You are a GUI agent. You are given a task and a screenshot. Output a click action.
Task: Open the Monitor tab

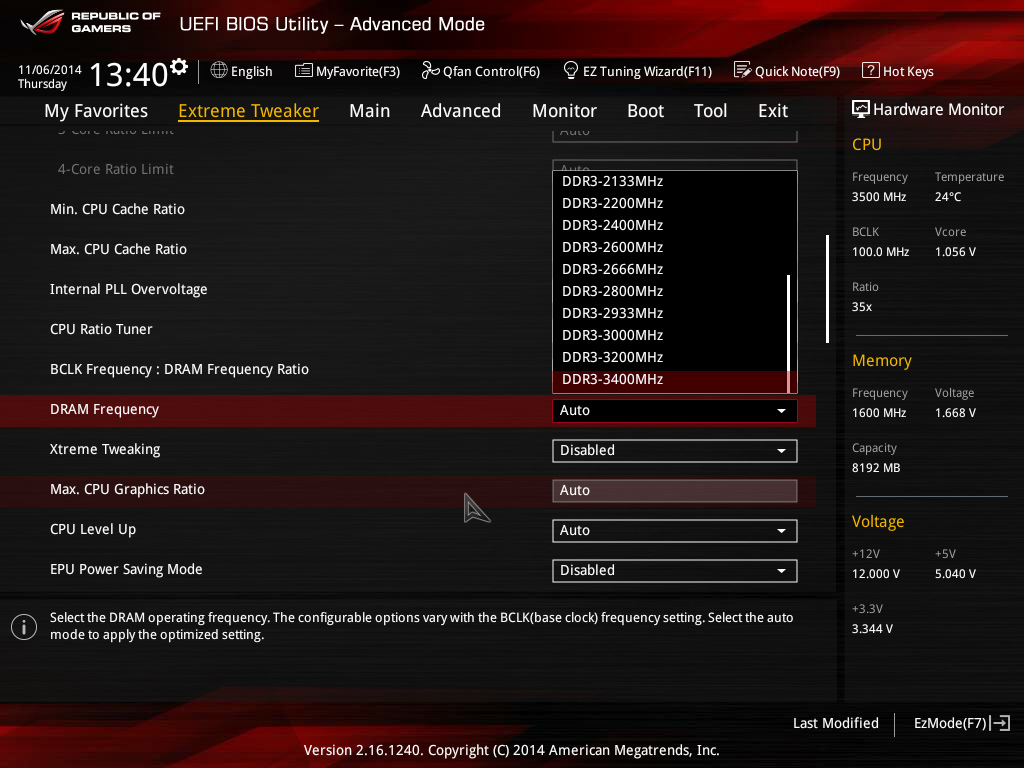coord(564,111)
